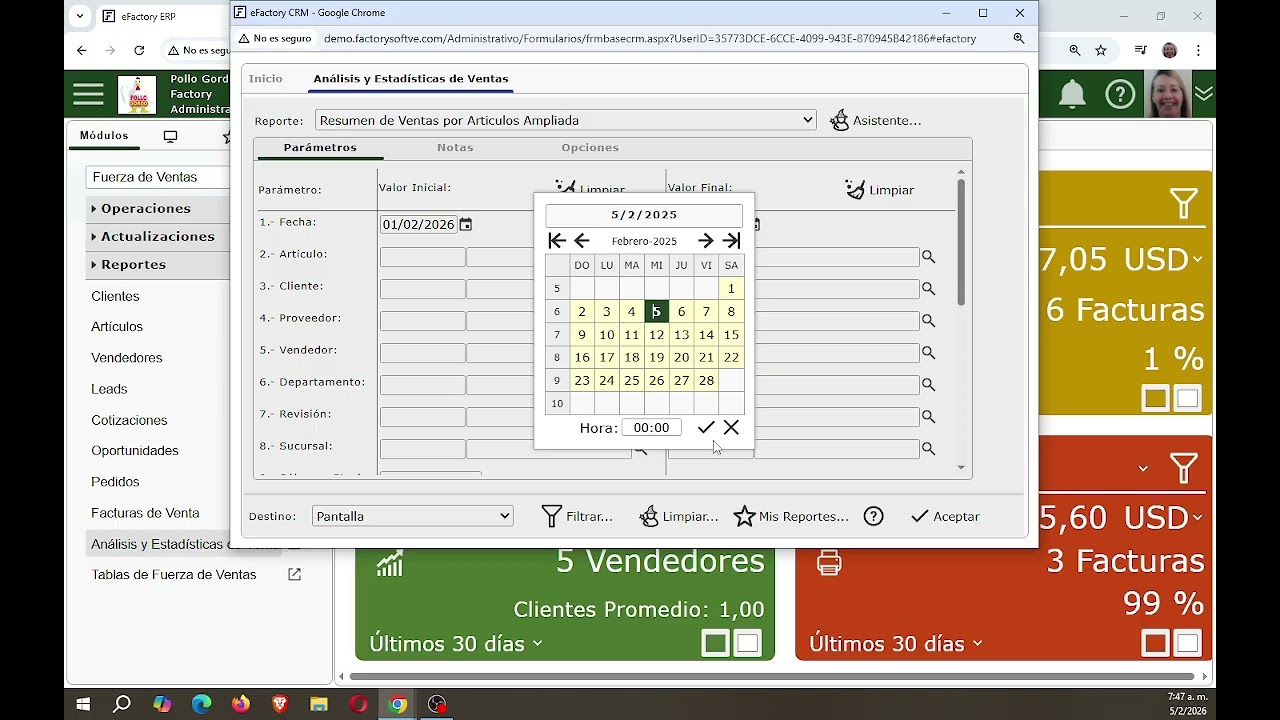Click Aceptar button
The width and height of the screenshot is (1280, 720).
pos(945,516)
